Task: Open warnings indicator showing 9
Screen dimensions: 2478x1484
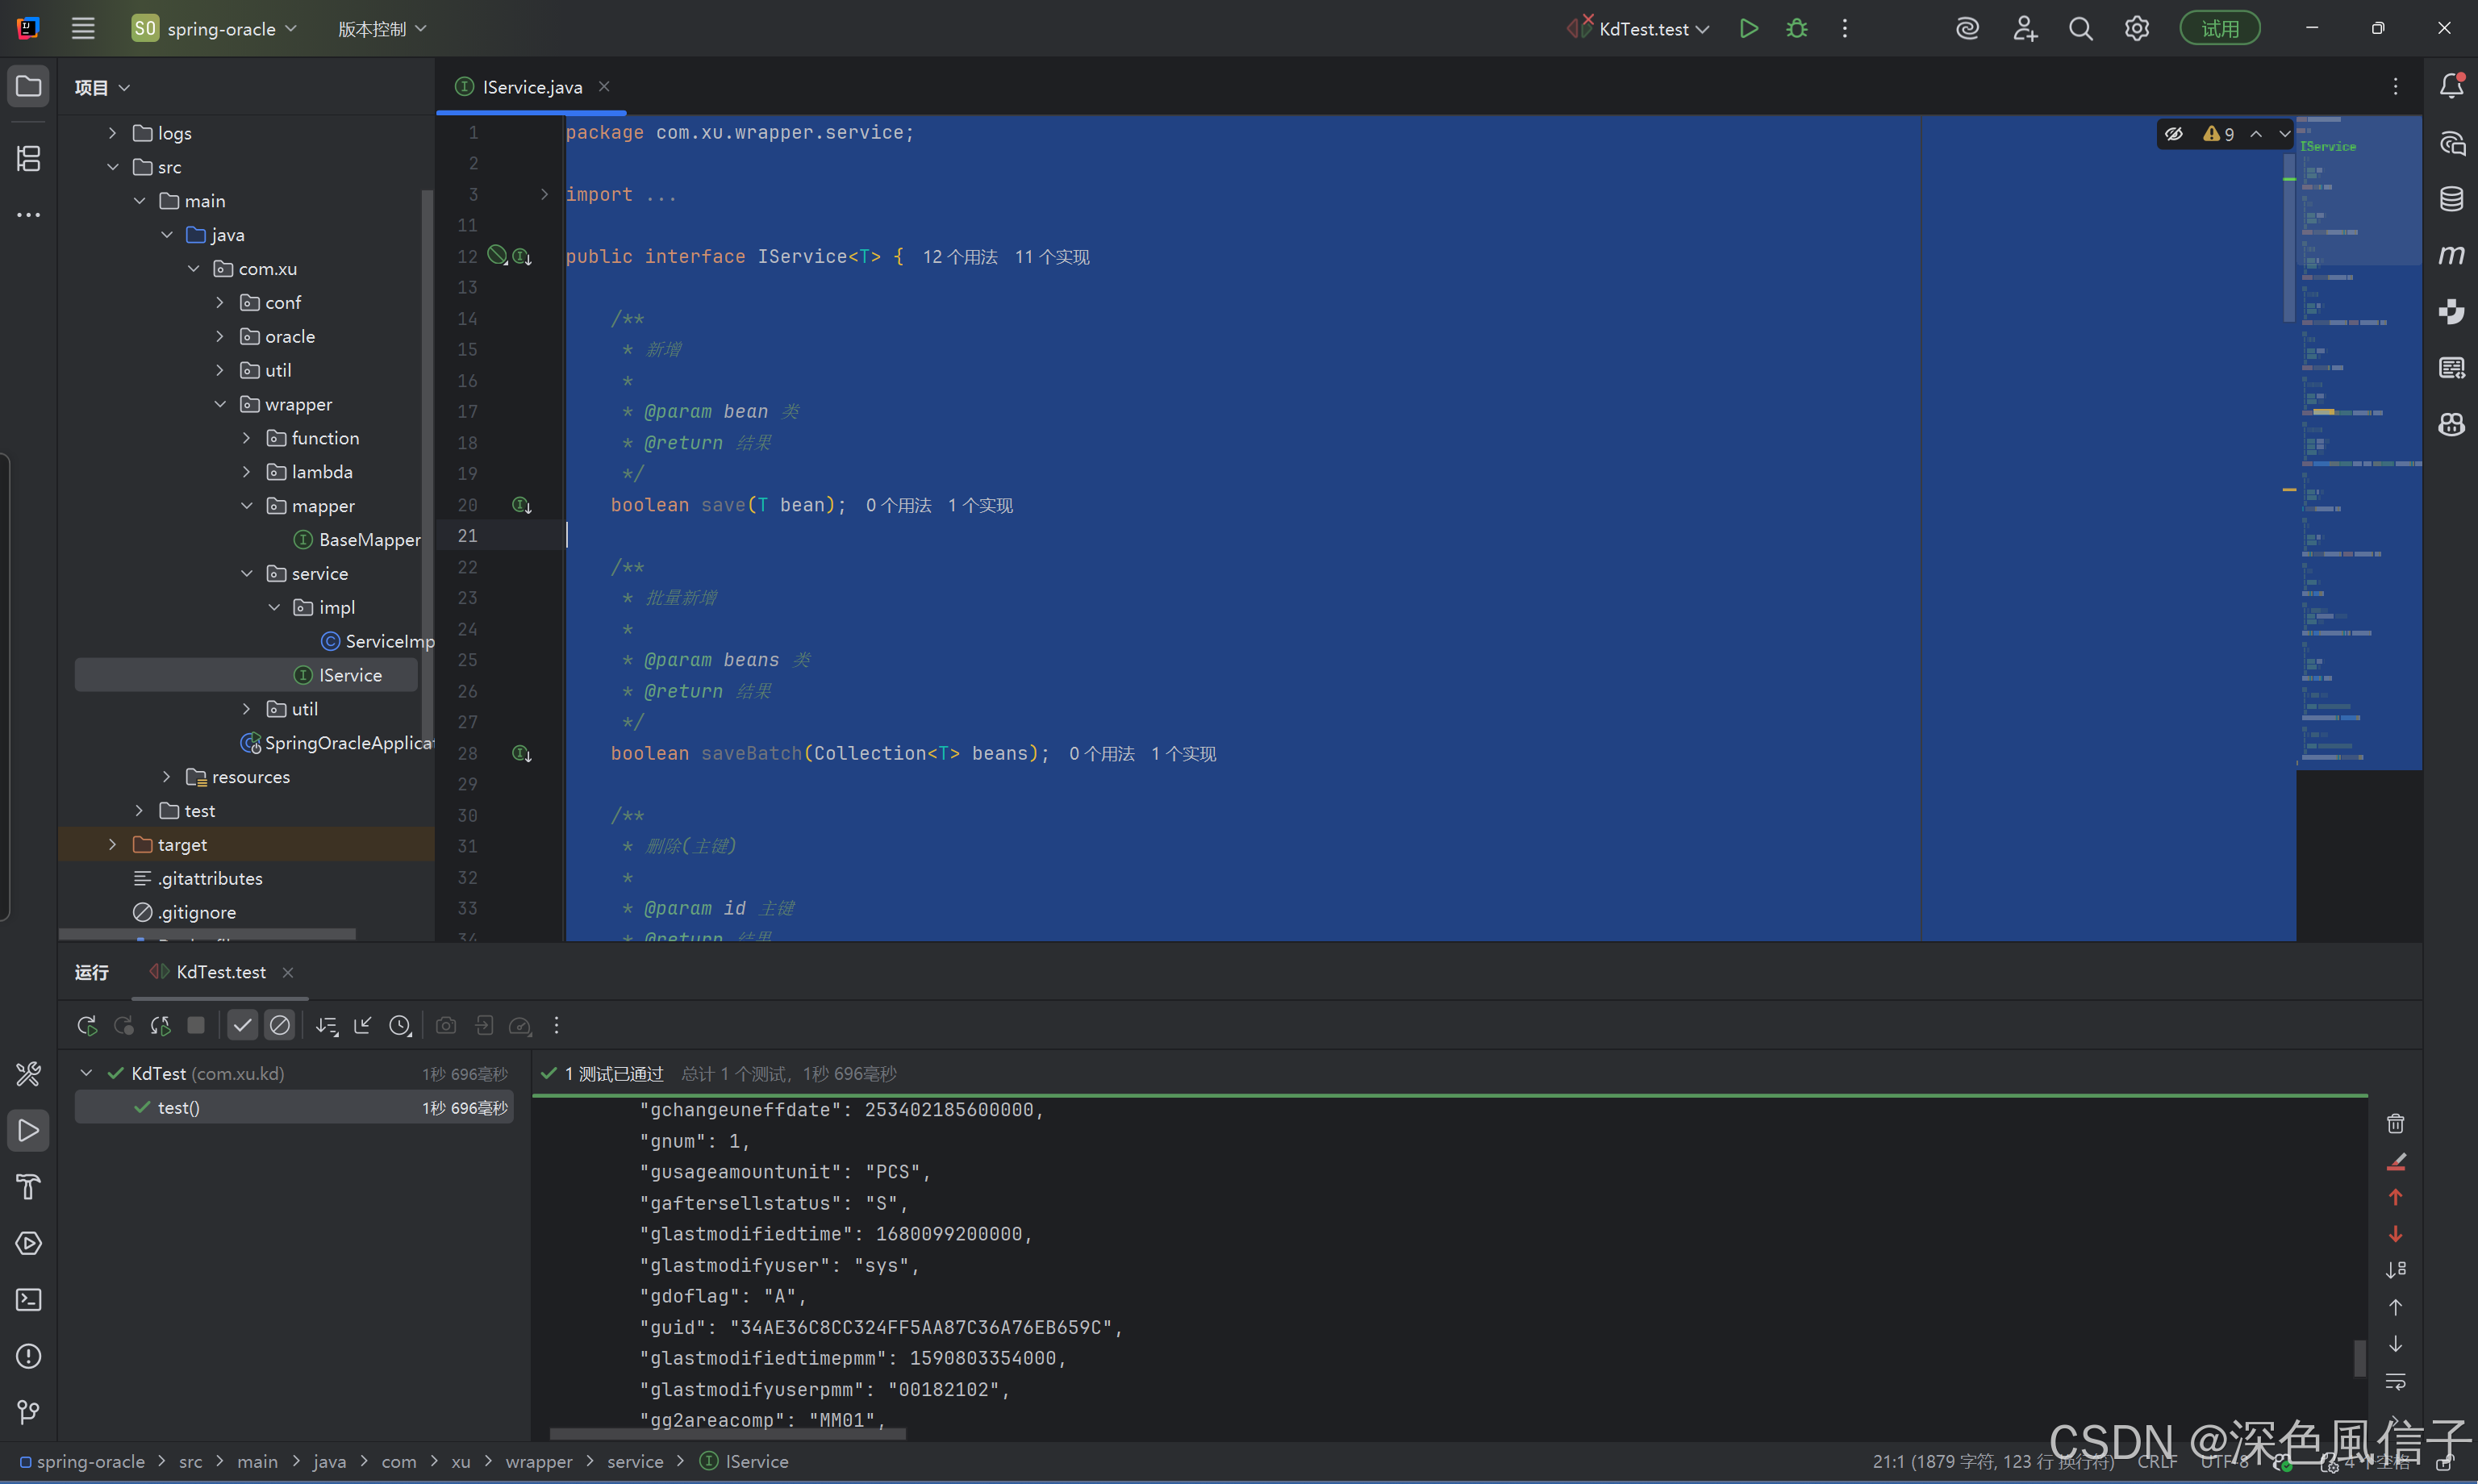Action: pos(2218,133)
